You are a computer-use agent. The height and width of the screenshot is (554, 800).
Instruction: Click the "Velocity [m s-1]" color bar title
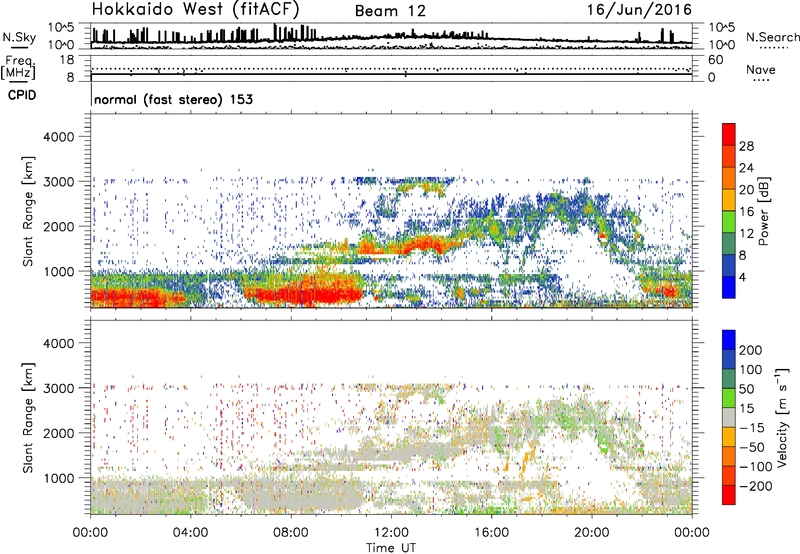(781, 417)
